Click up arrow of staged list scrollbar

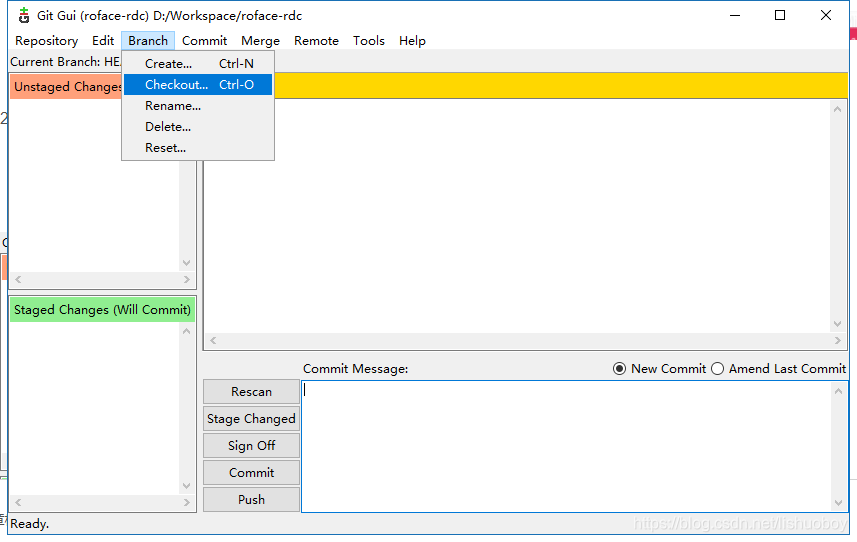[x=186, y=331]
